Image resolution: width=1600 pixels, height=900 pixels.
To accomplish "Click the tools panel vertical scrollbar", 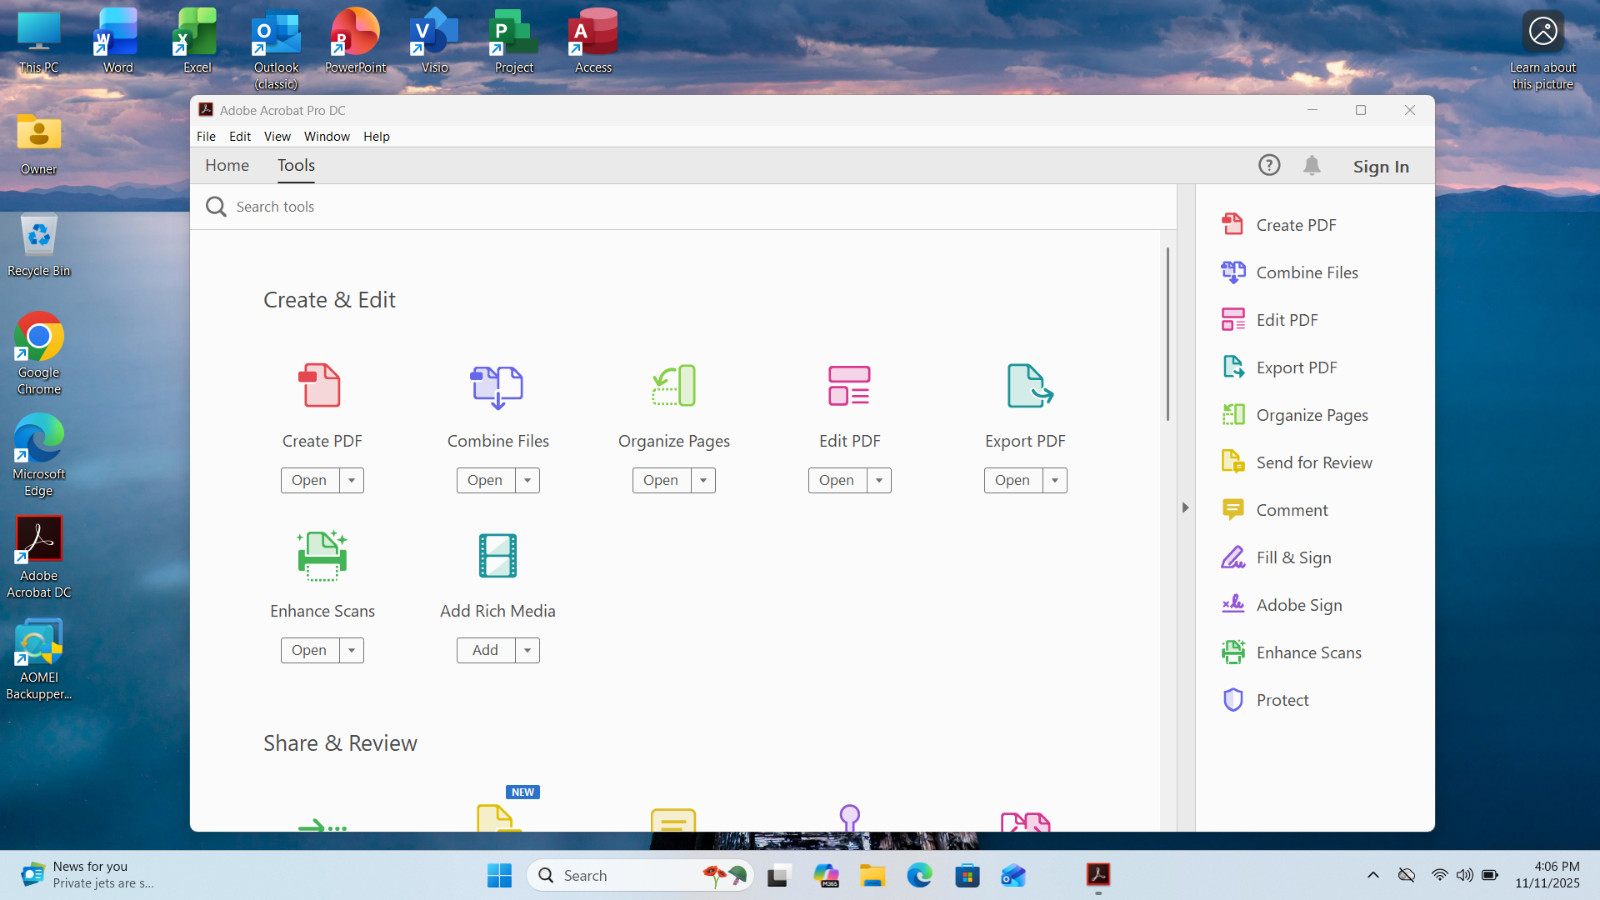I will tap(1167, 334).
